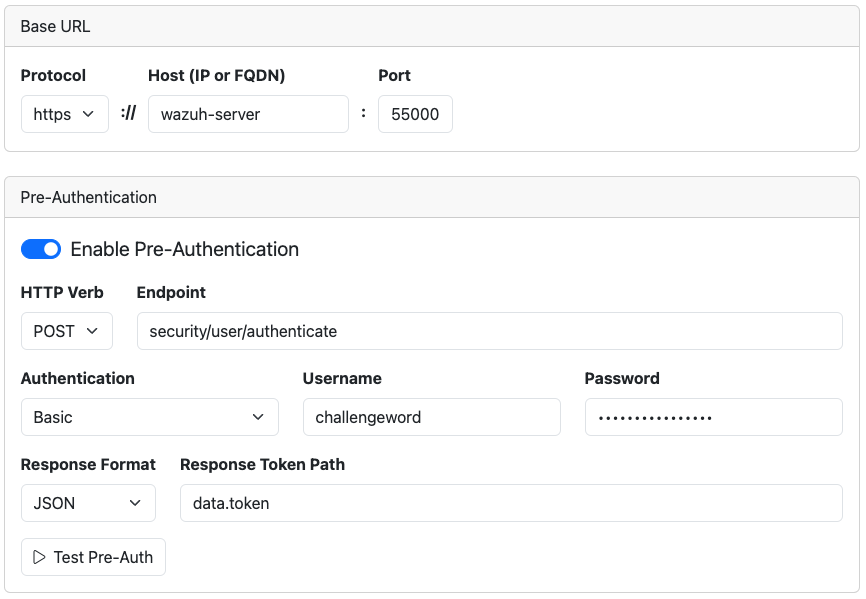866x599 pixels.
Task: Click the Response Token Path label
Action: pos(262,465)
